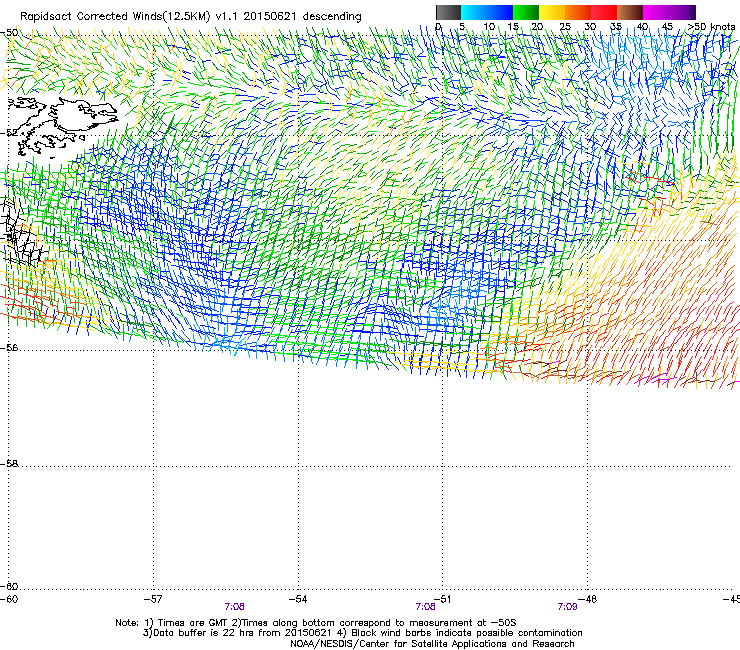The width and height of the screenshot is (740, 650).
Task: Click the brown 35-40 knots color swatch
Action: click(x=630, y=12)
